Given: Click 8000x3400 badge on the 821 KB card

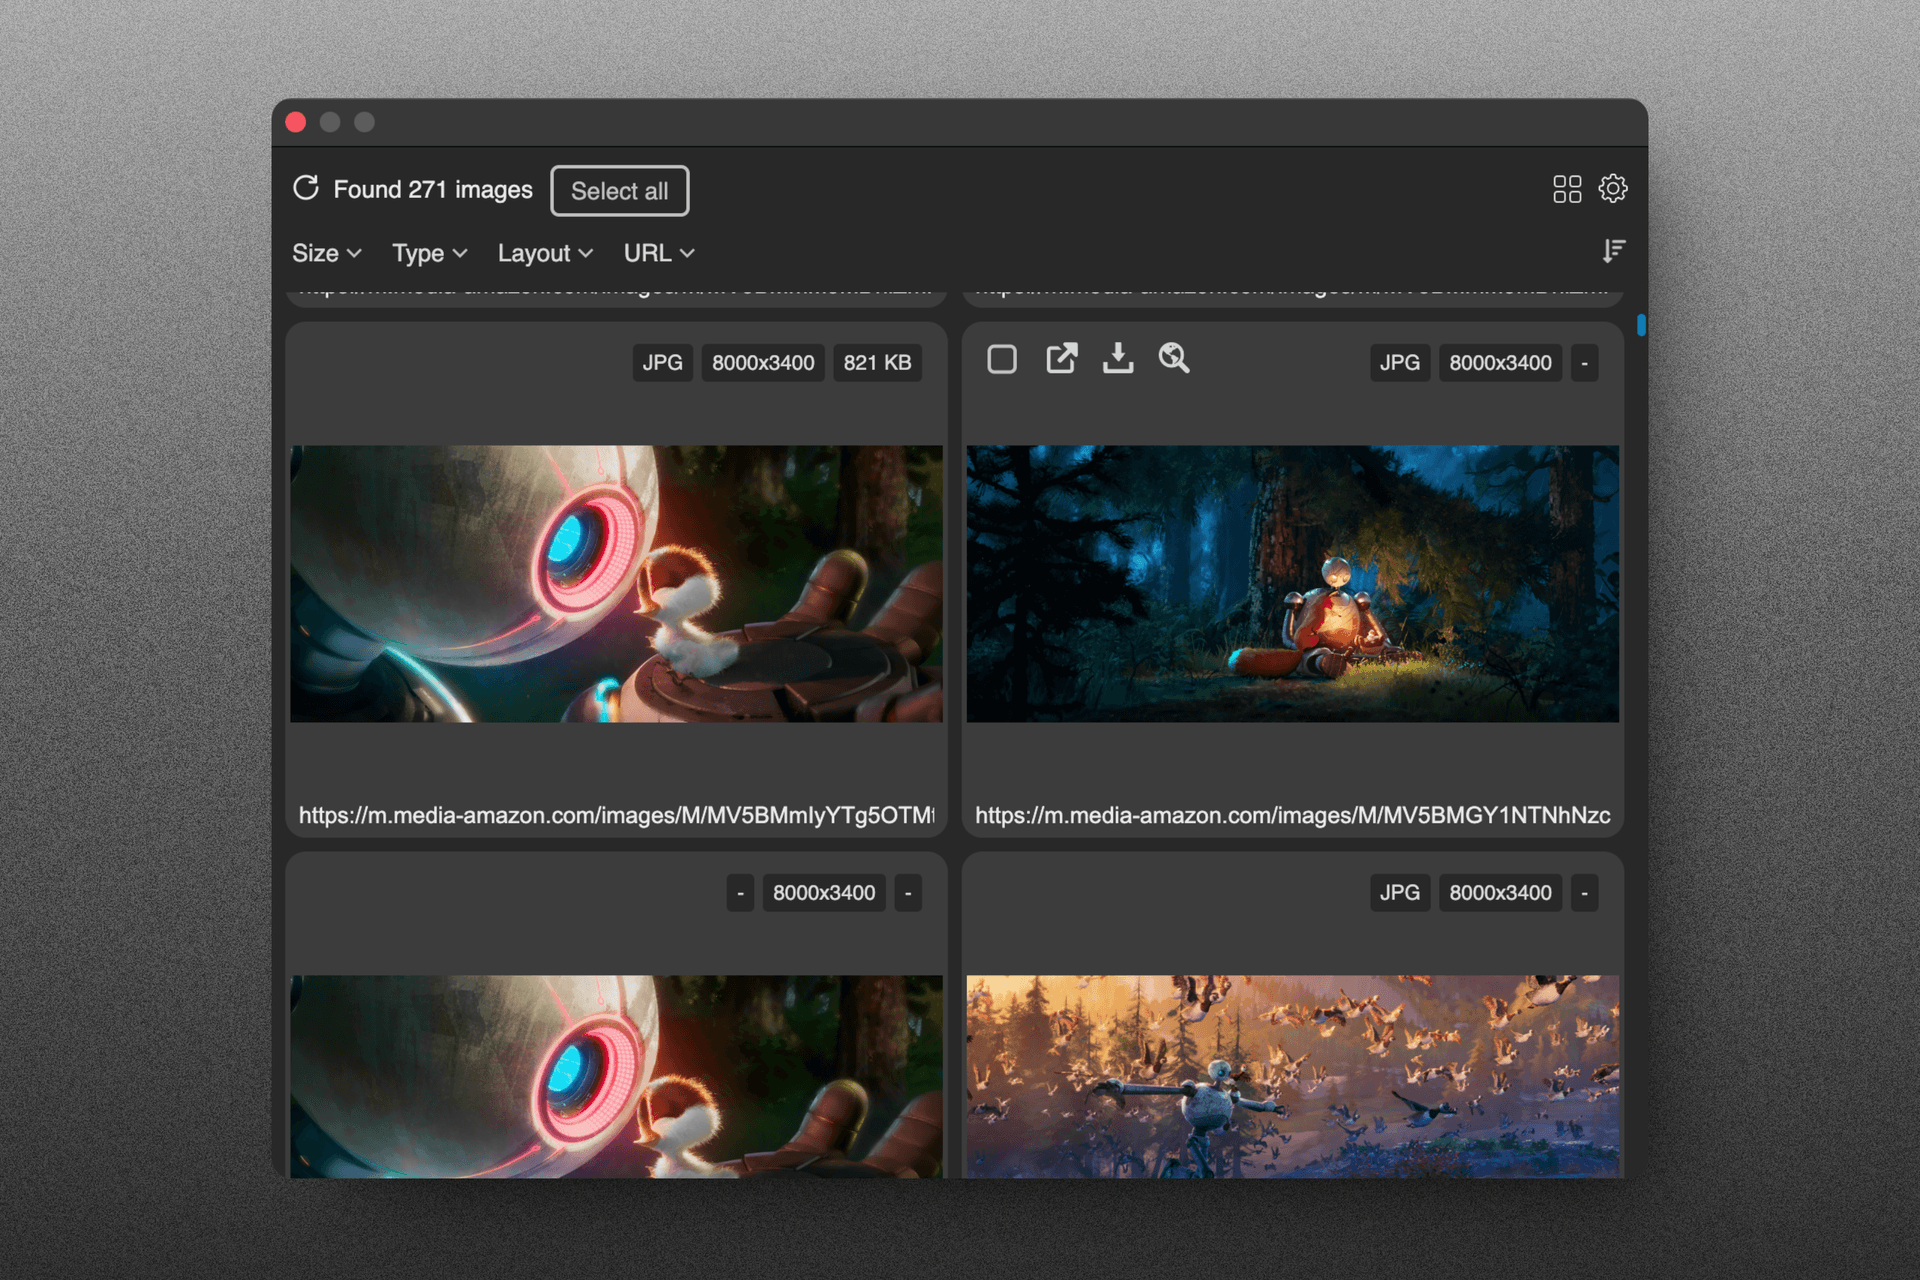Looking at the screenshot, I should click(x=763, y=363).
